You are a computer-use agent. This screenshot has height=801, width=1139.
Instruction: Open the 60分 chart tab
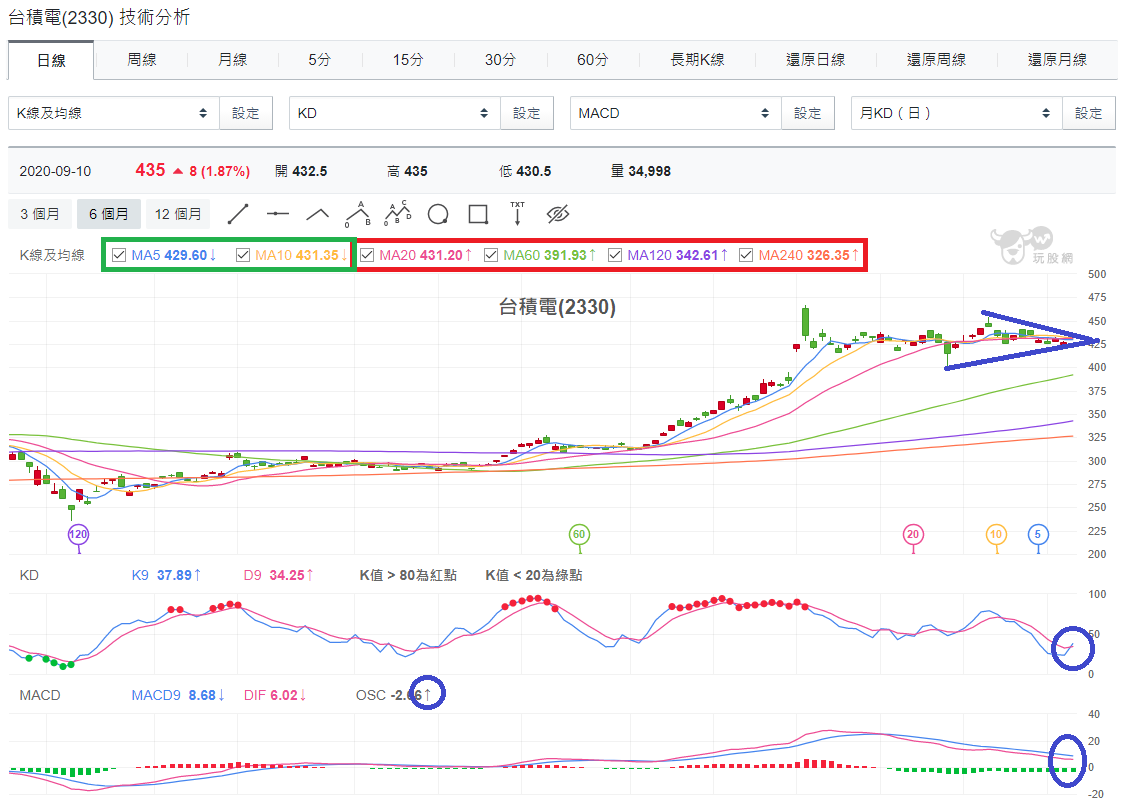pyautogui.click(x=593, y=60)
